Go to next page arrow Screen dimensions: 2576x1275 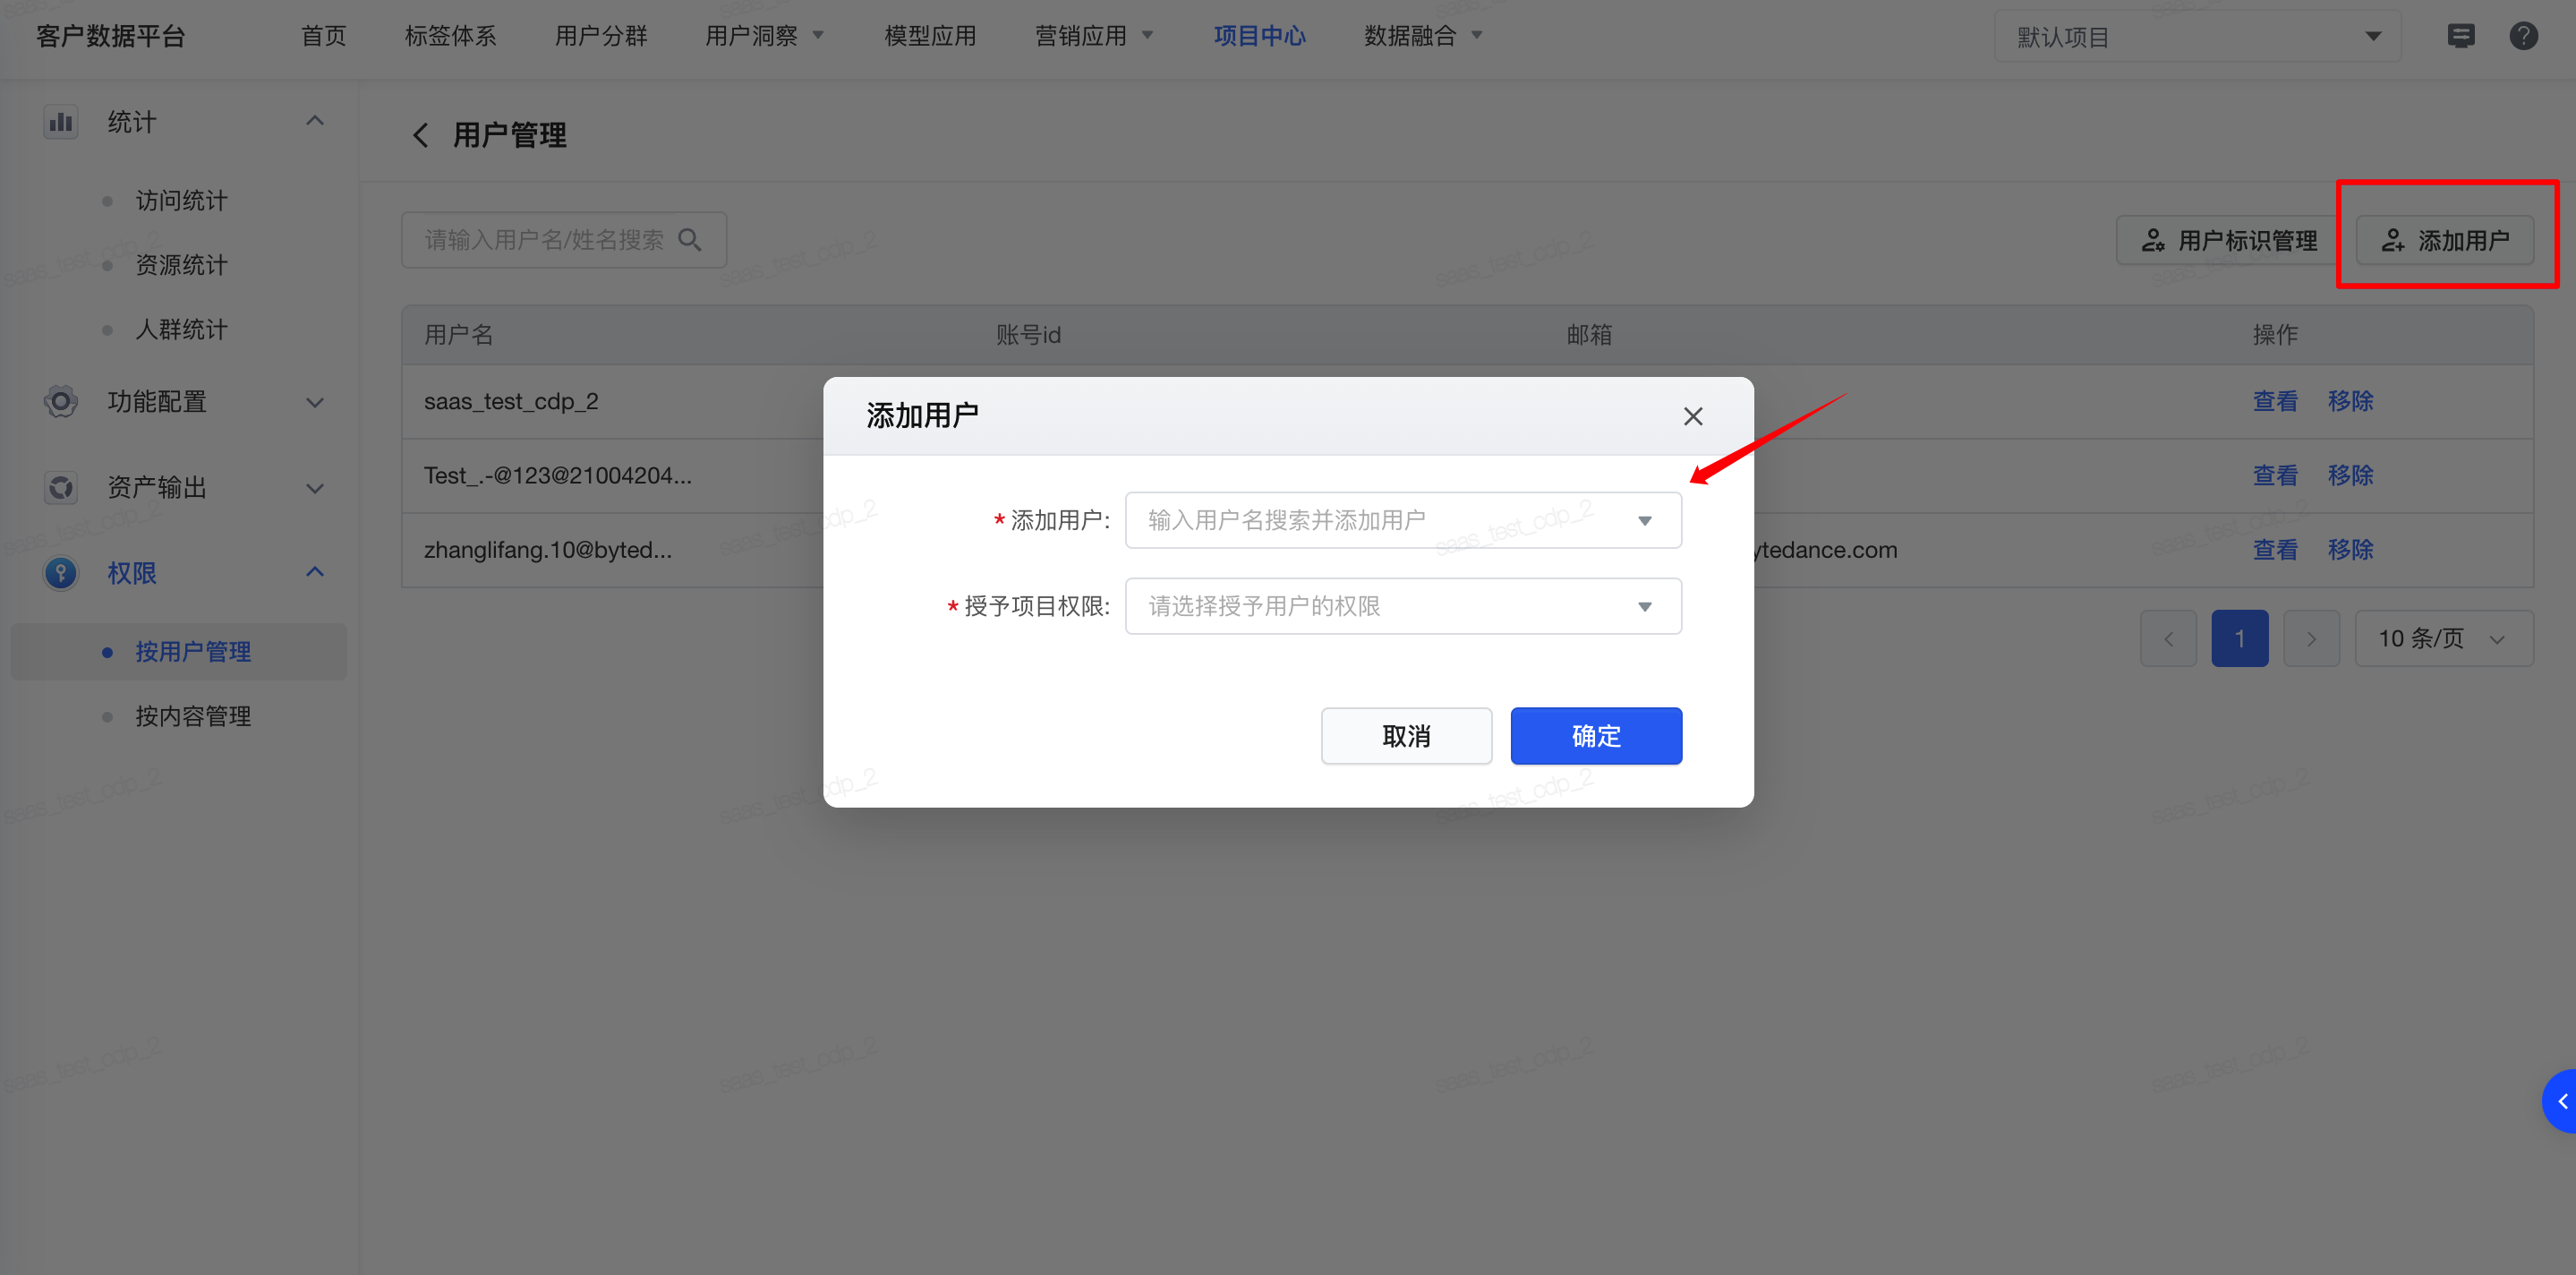tap(2311, 638)
